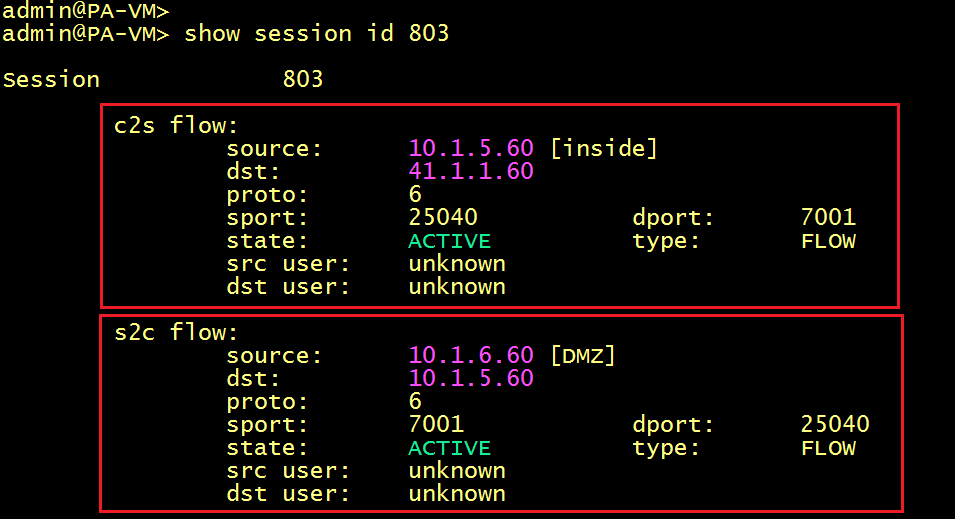Click the c2s src user "unknown" value
Image resolution: width=955 pixels, height=519 pixels.
coord(457,263)
